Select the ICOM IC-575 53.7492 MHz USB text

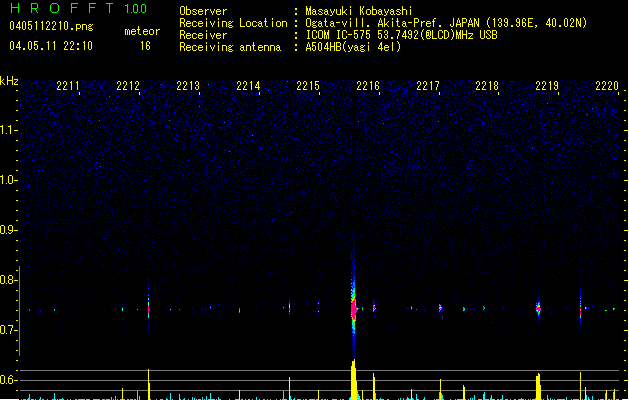402,35
